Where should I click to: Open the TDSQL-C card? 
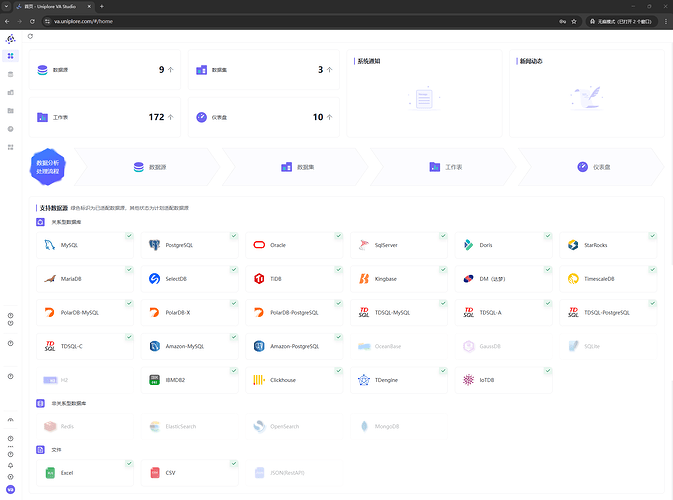click(85, 346)
